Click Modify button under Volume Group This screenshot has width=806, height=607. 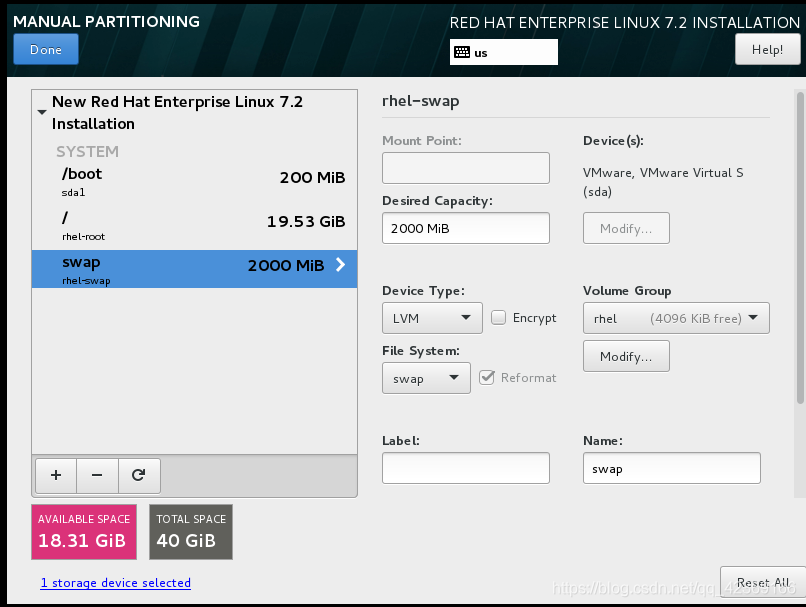point(626,356)
